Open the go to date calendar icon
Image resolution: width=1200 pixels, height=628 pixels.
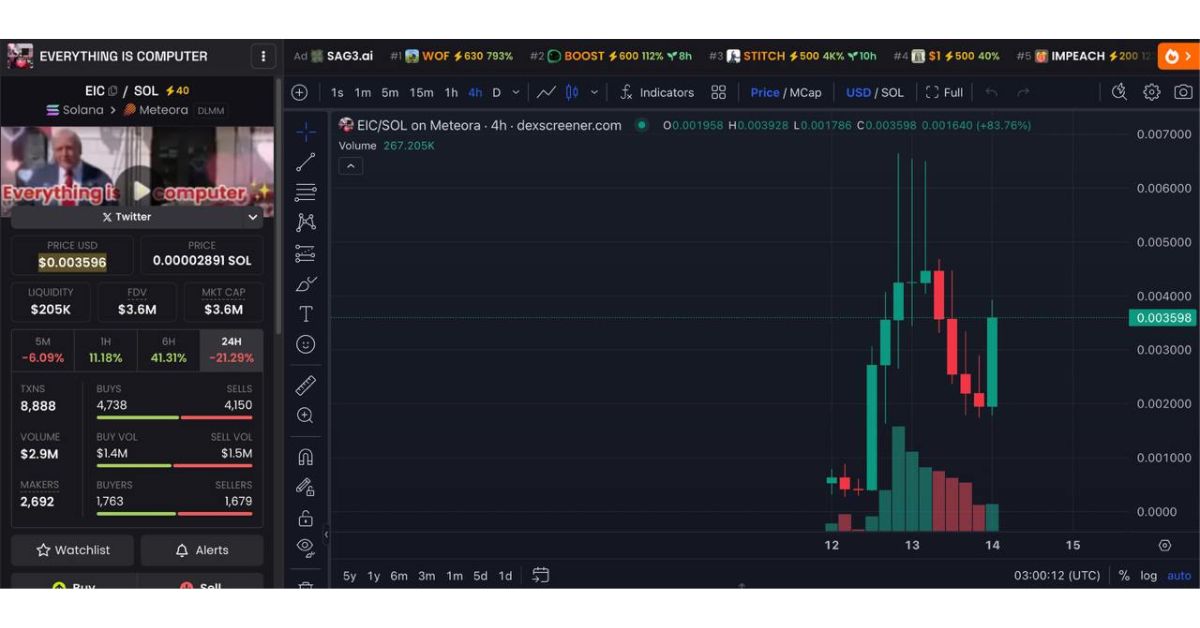[541, 575]
